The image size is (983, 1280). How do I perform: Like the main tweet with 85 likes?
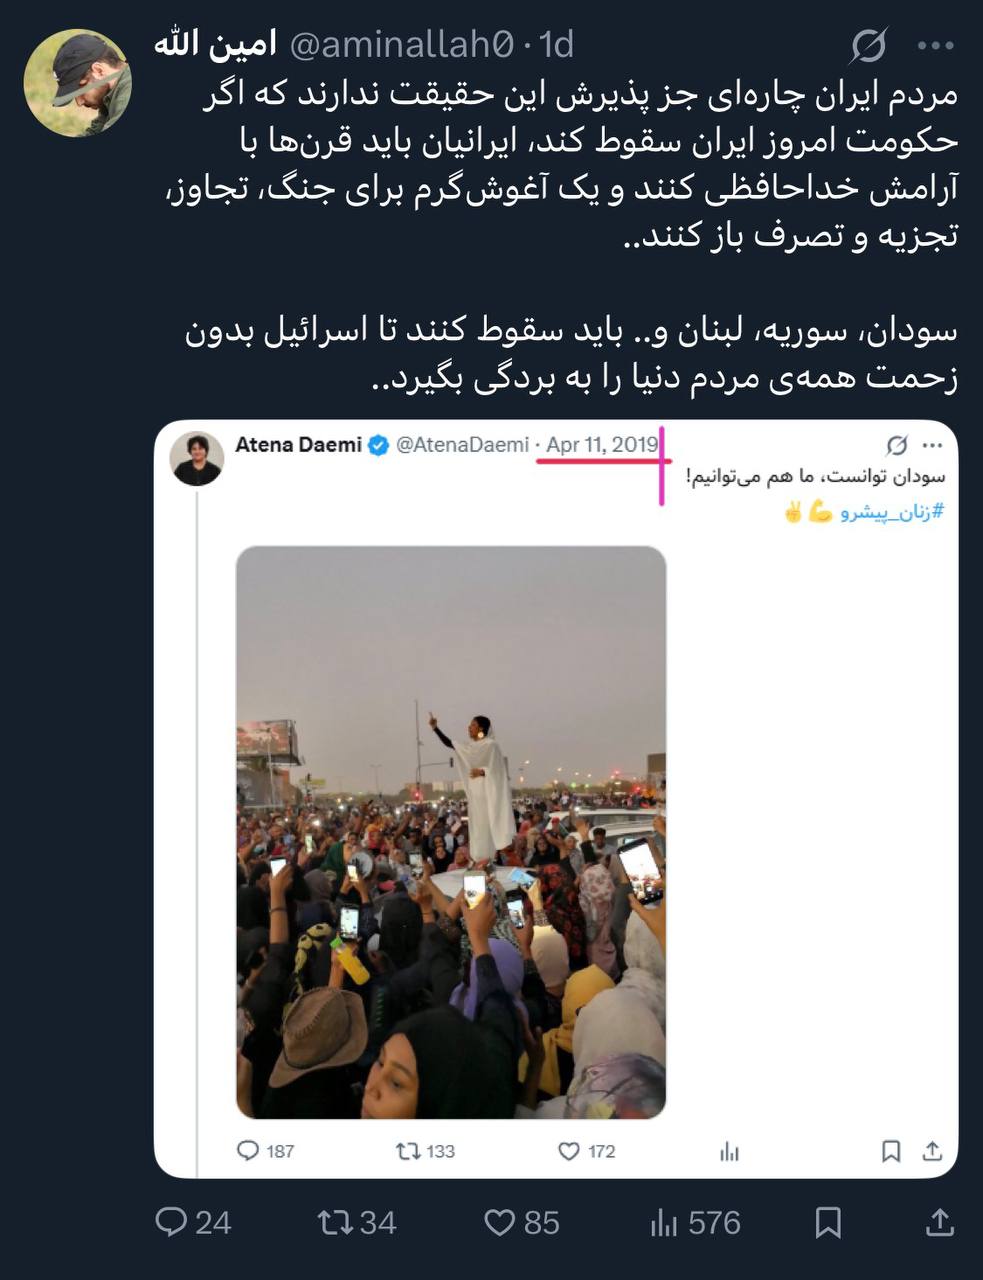[x=522, y=1222]
